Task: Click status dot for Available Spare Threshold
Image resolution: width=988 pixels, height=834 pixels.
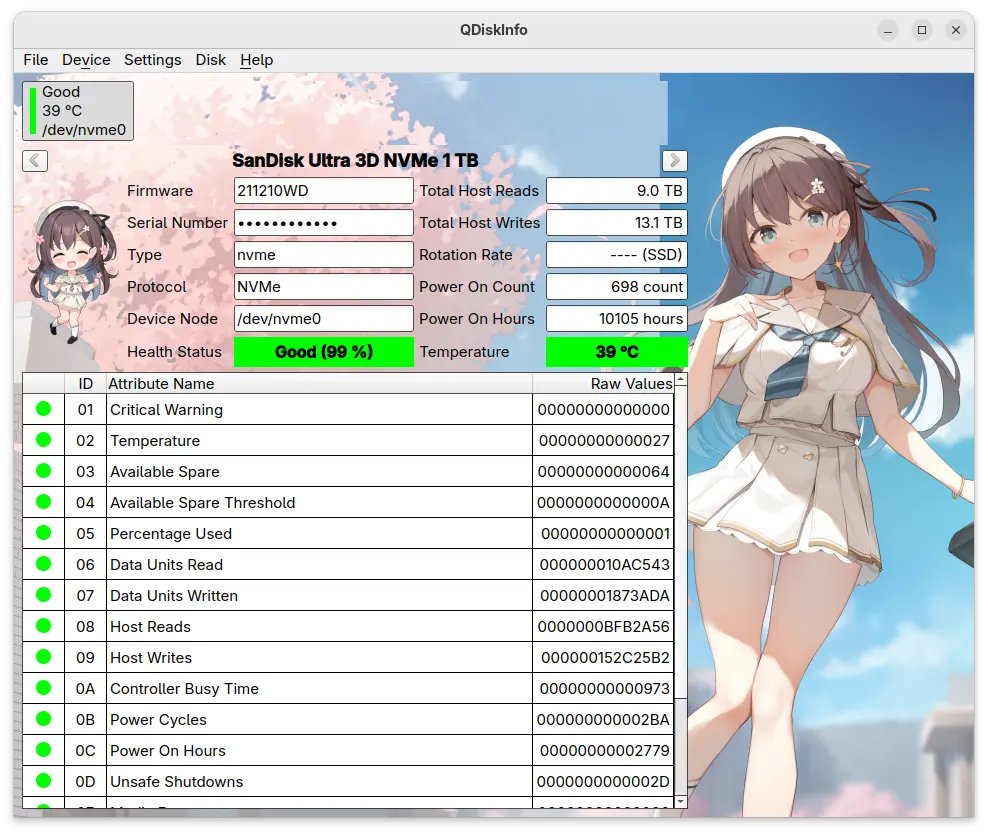Action: click(43, 501)
